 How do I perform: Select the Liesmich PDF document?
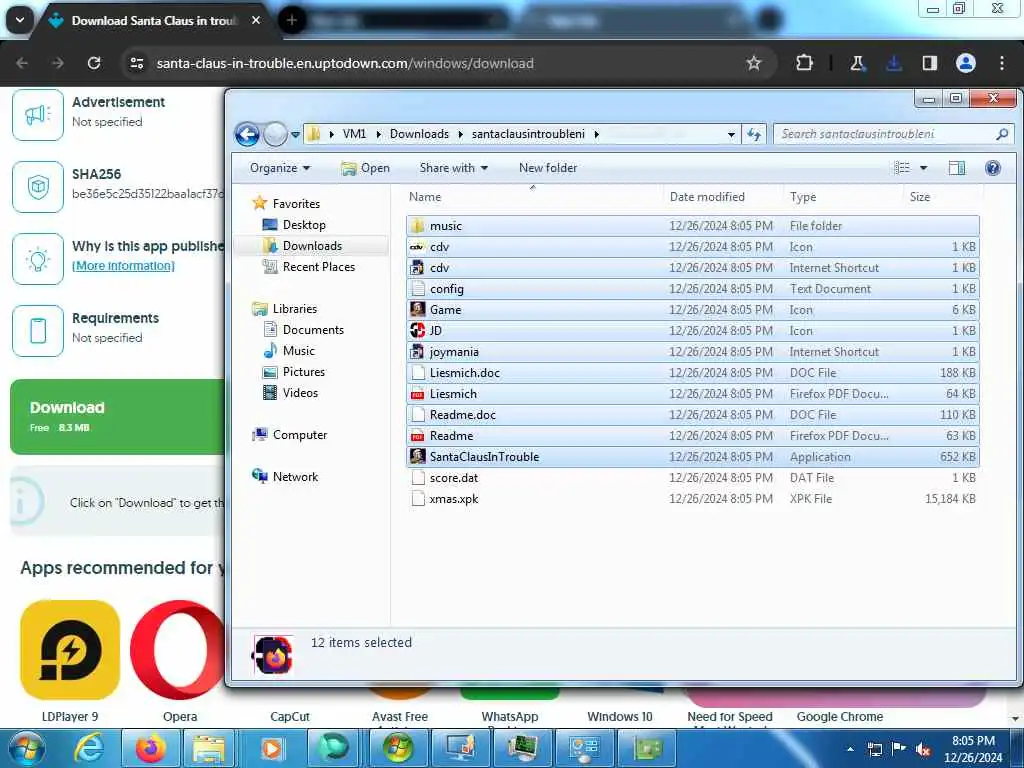pos(692,394)
